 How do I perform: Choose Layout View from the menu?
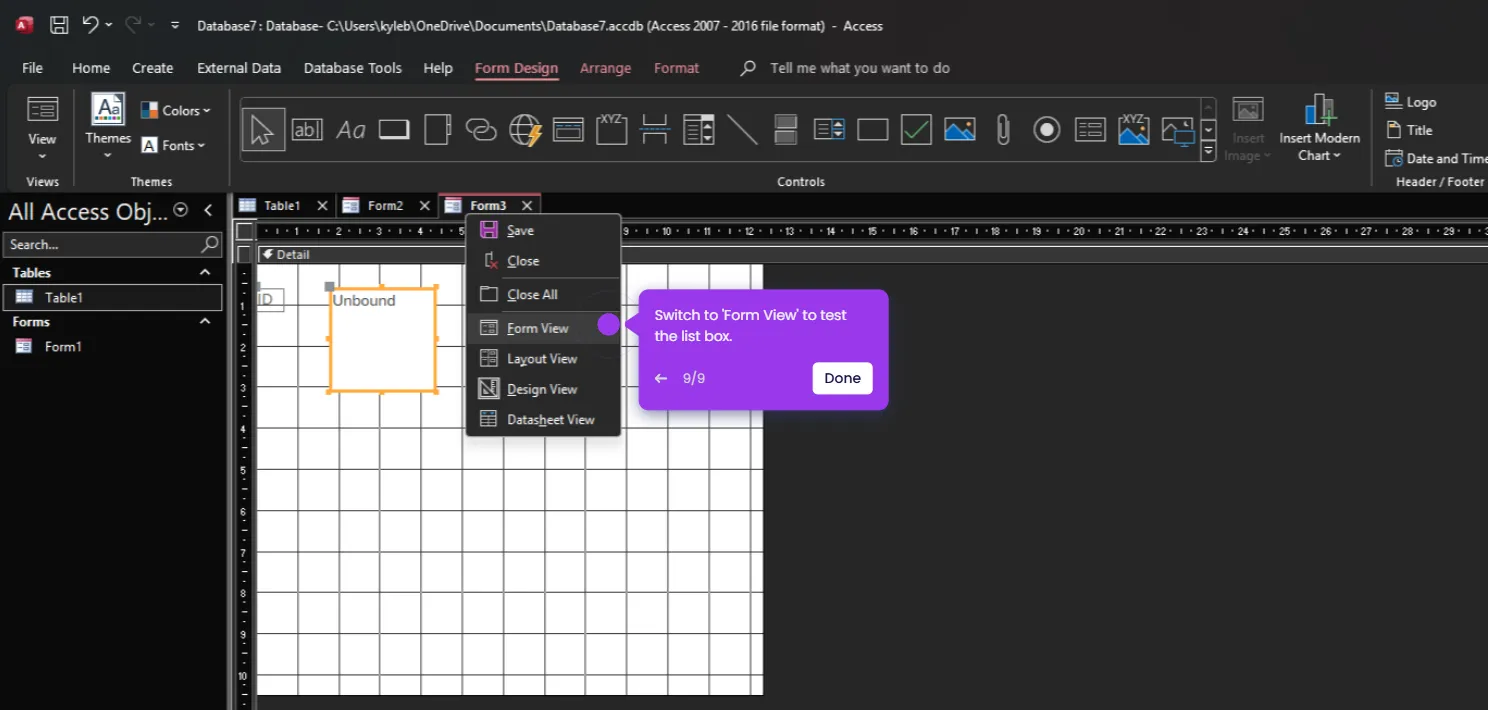coord(543,358)
